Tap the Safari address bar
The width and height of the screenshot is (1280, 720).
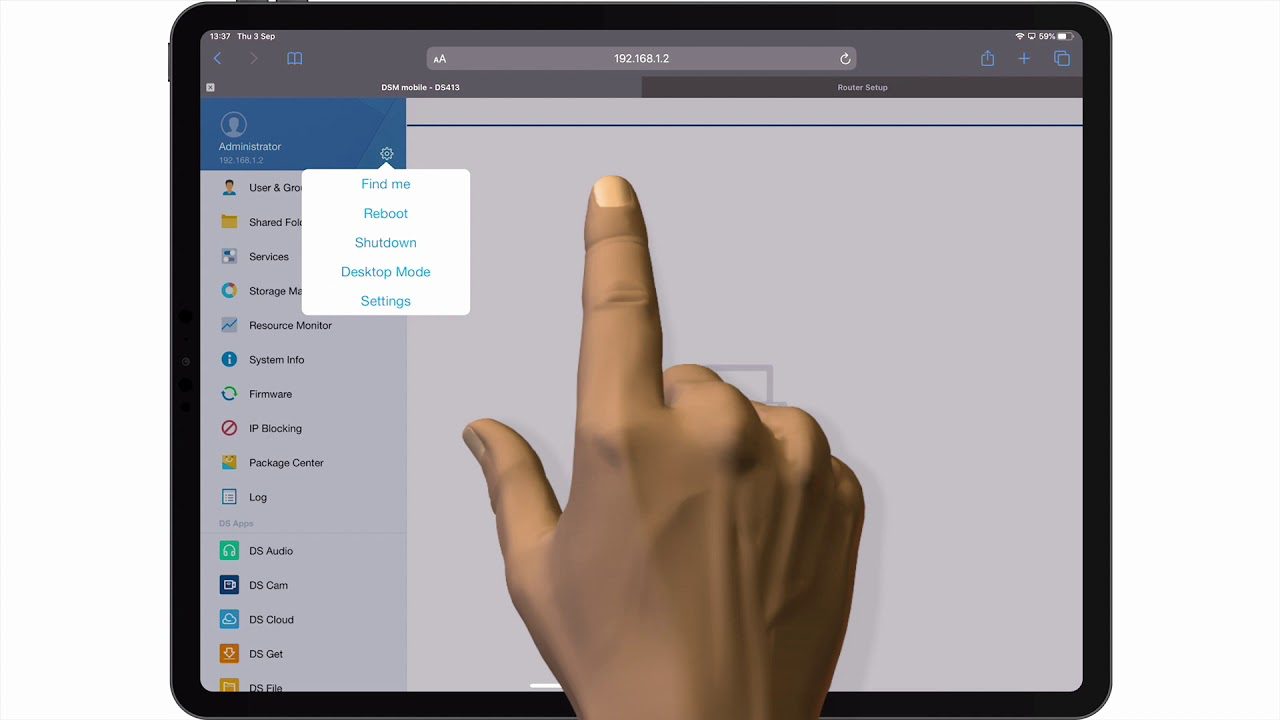pos(641,59)
